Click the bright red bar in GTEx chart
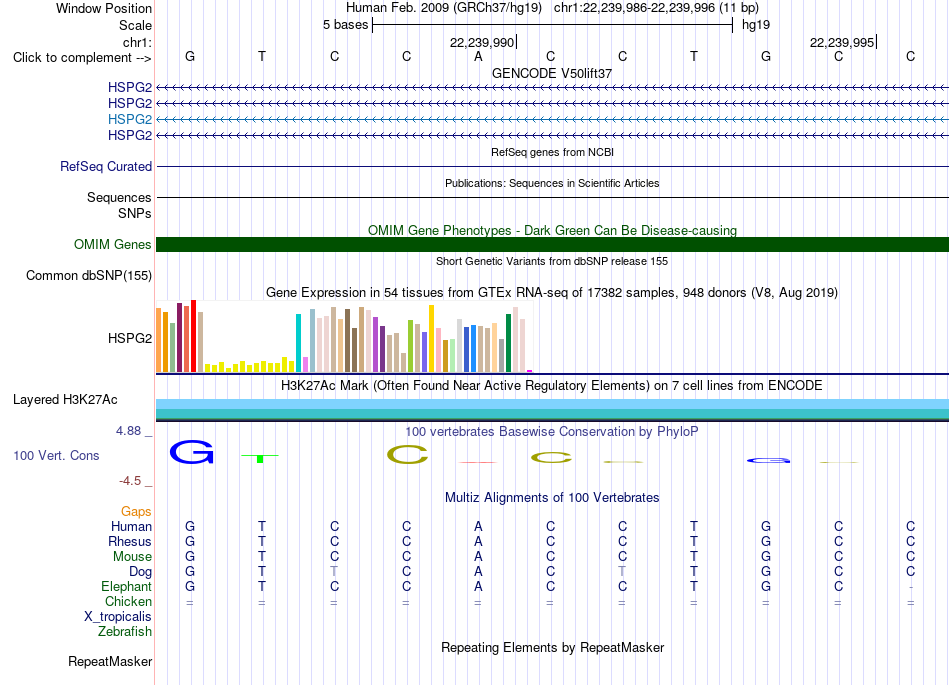The height and width of the screenshot is (685, 950). pos(193,336)
